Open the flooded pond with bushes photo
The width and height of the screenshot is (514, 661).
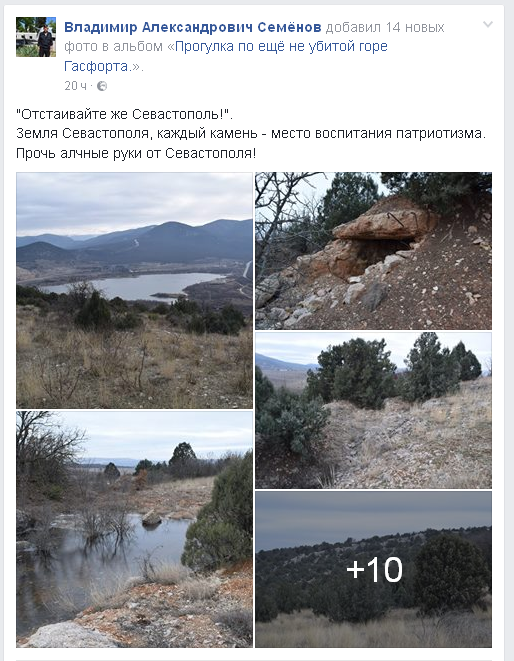coord(135,529)
